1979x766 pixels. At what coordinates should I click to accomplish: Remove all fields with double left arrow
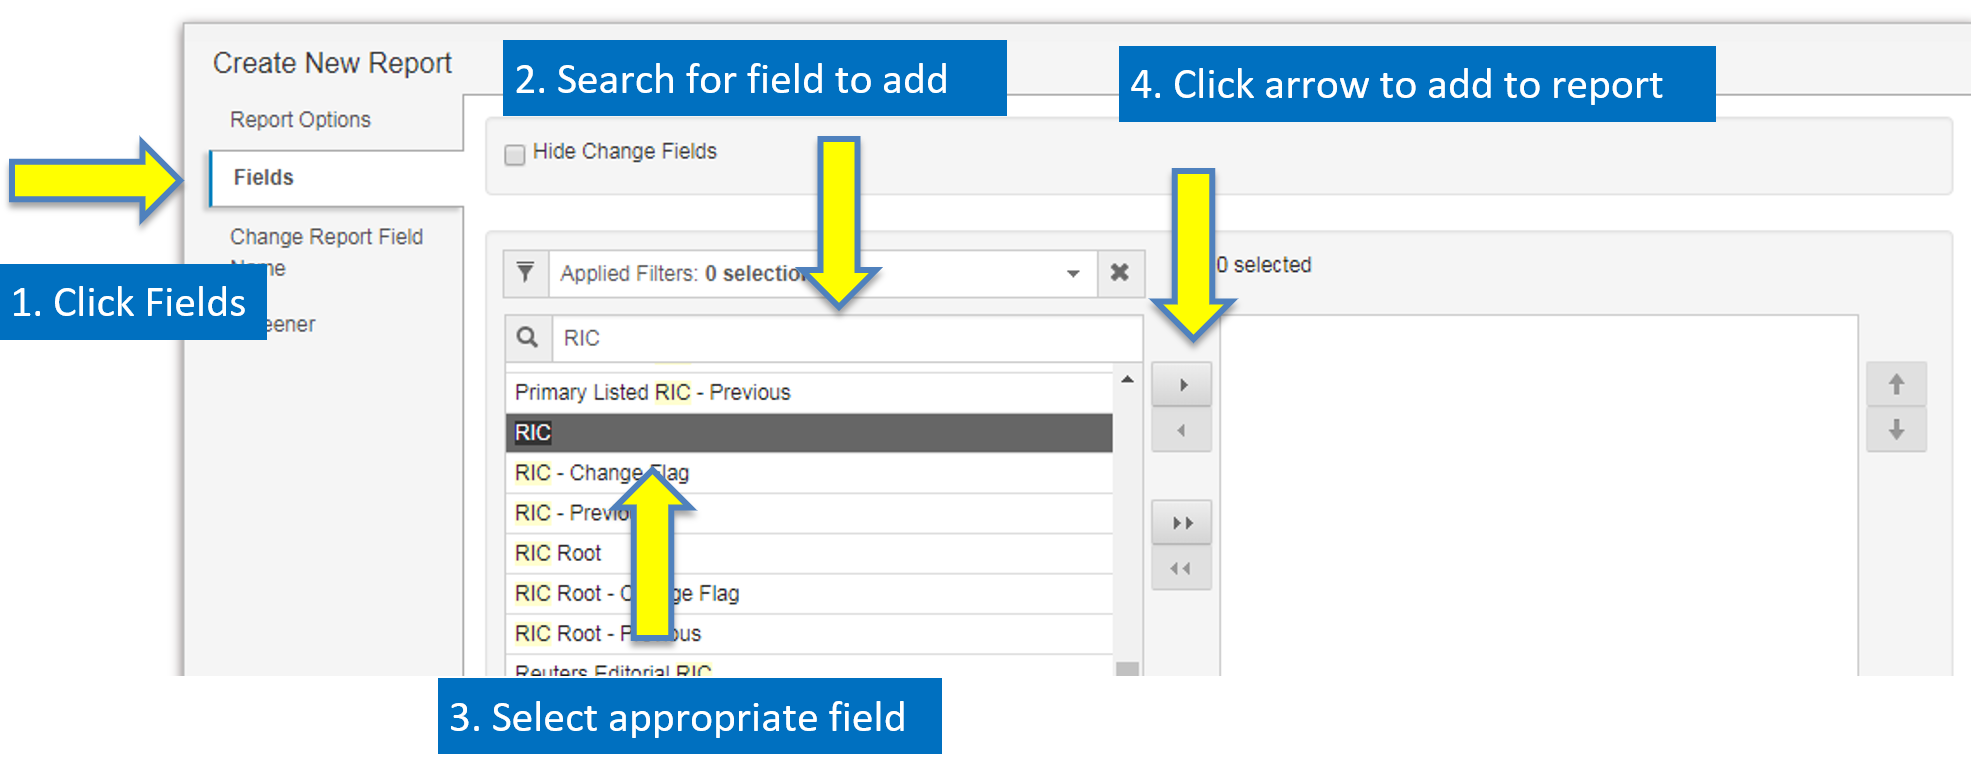(1182, 569)
